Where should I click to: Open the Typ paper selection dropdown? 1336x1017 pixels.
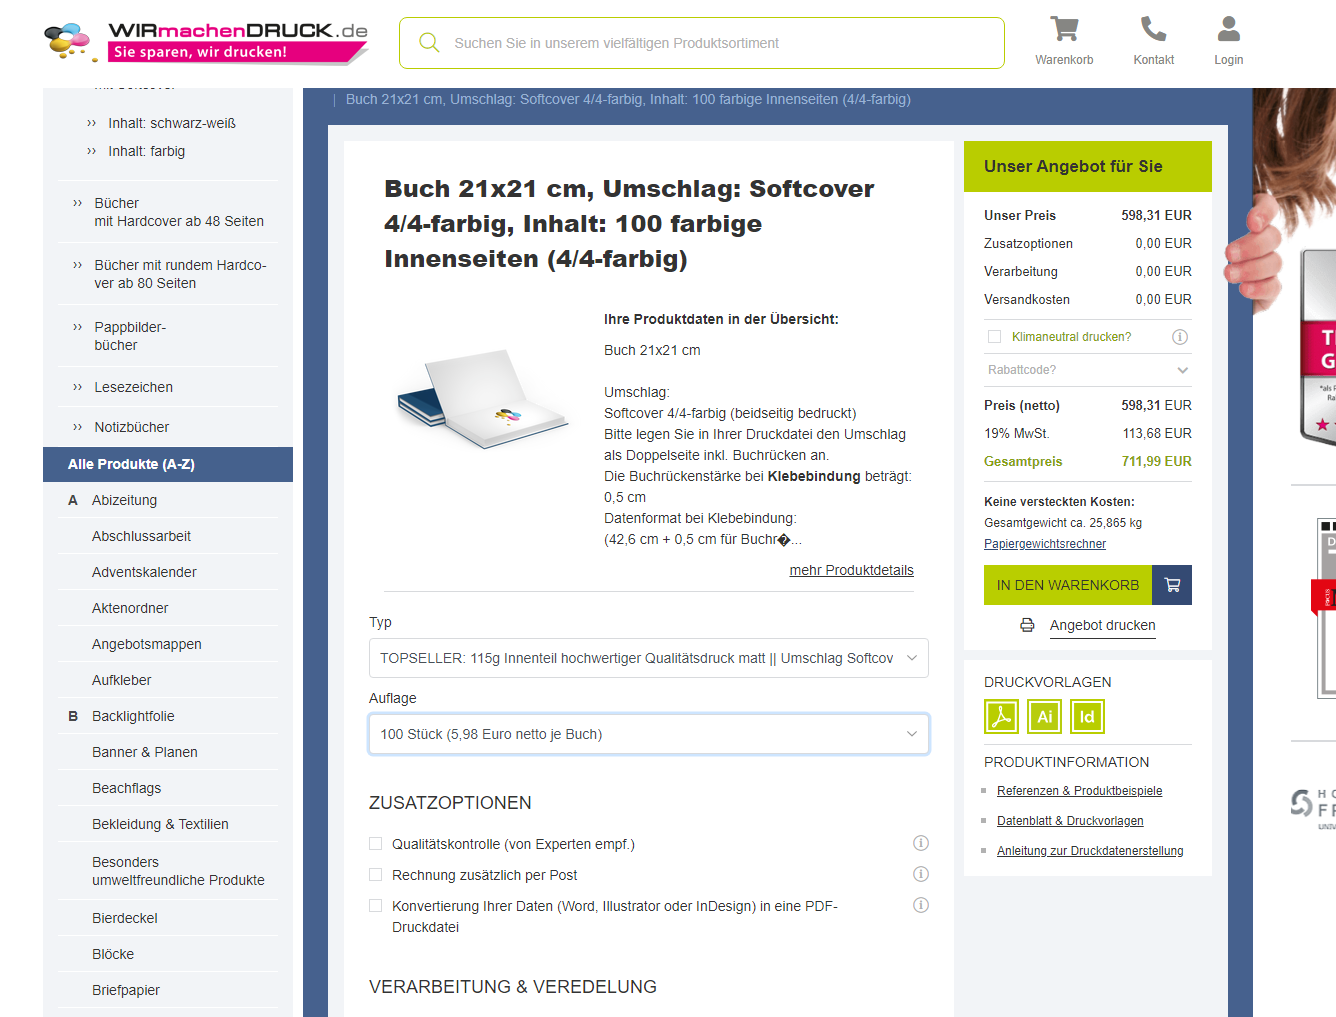click(648, 658)
